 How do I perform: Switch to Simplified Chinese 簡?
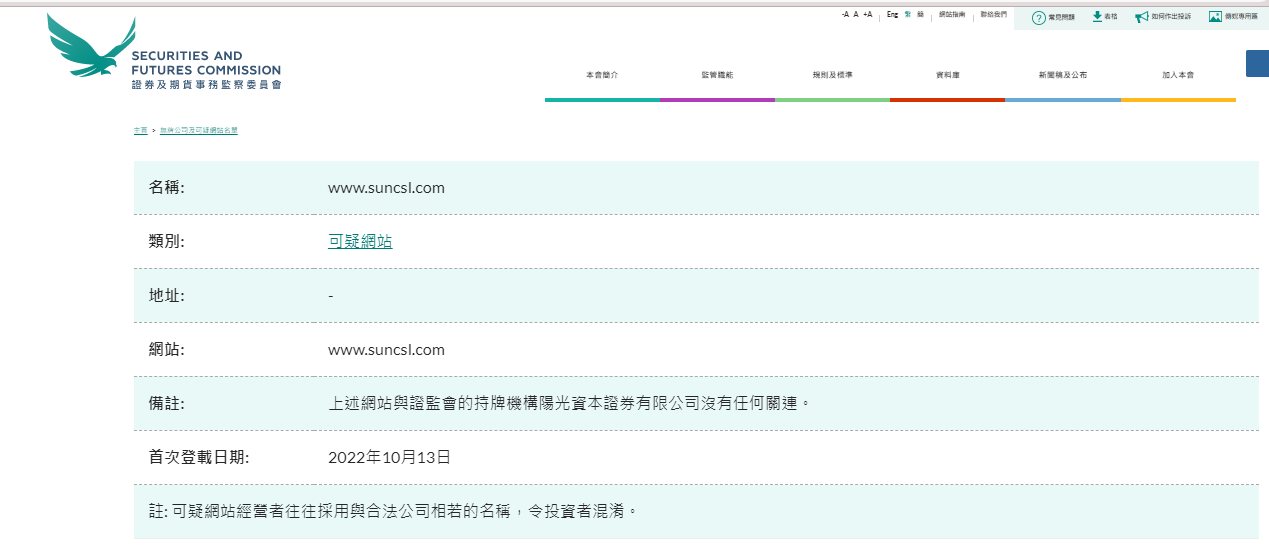[x=920, y=15]
